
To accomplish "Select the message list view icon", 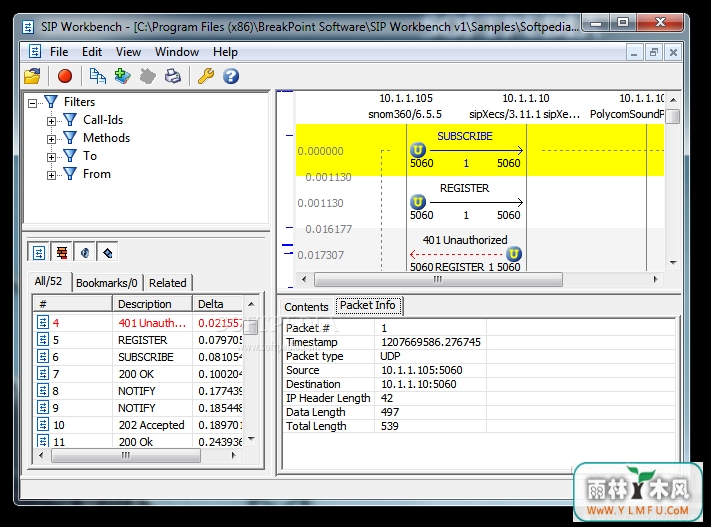I will [39, 253].
